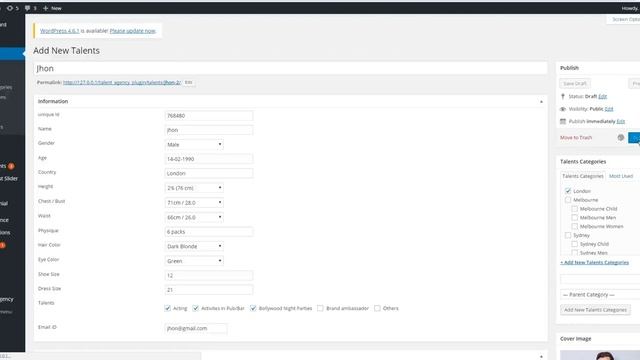This screenshot has height=360, width=640.
Task: Click the spinner icon beside Publish button
Action: [x=621, y=138]
